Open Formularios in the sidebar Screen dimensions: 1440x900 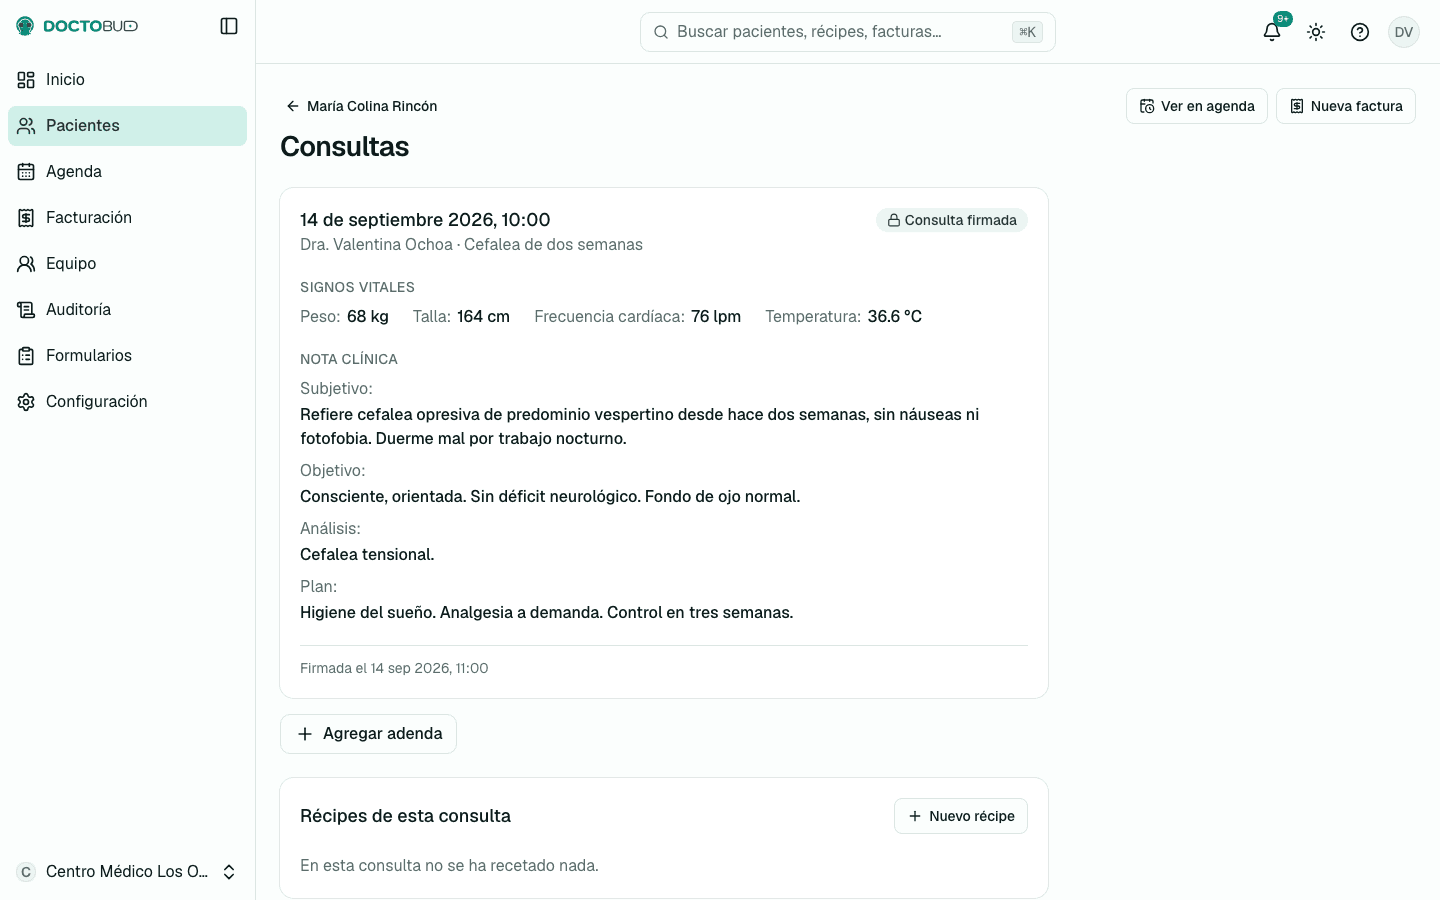tap(127, 356)
